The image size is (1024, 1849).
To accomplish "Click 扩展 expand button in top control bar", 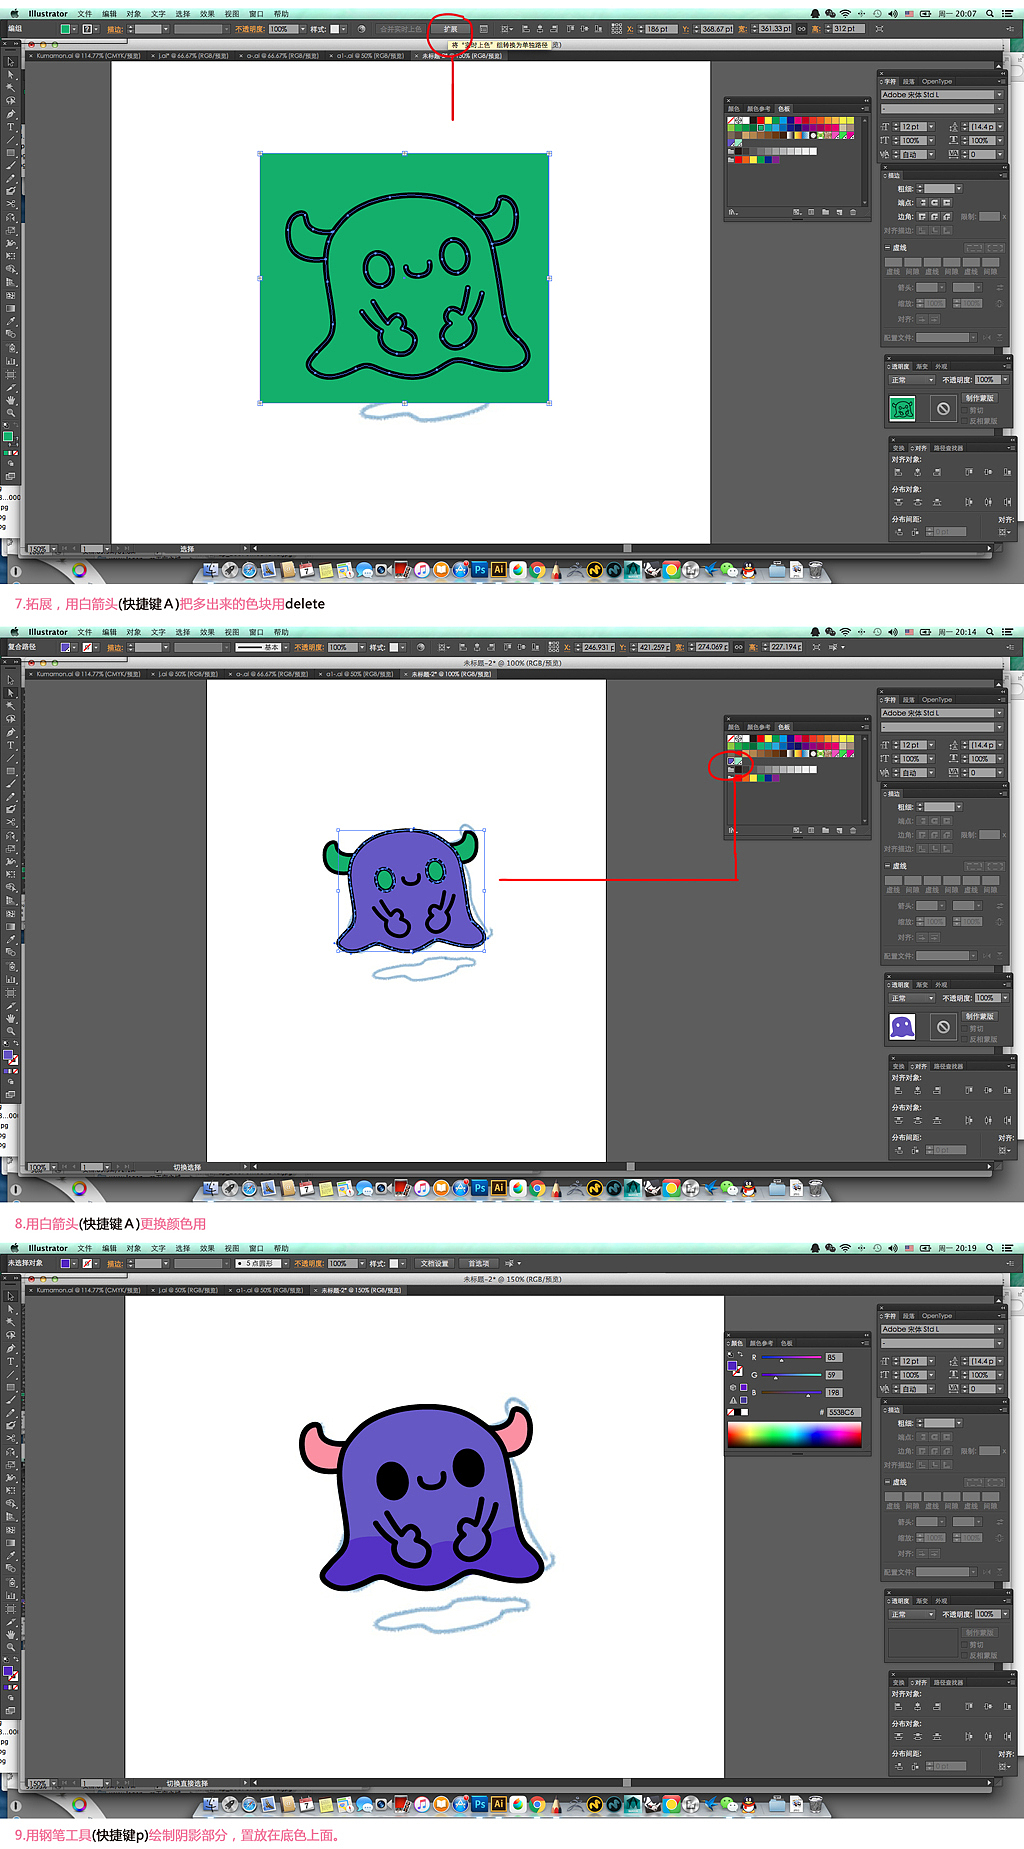I will (x=450, y=29).
